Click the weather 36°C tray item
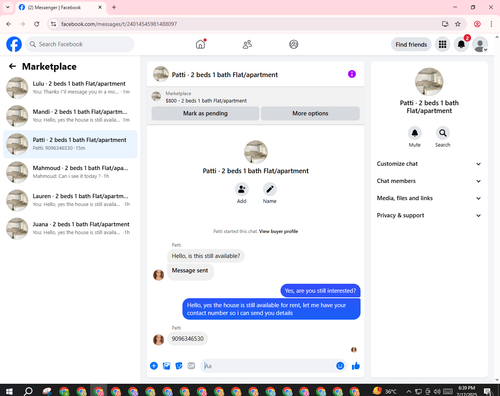 [385, 391]
